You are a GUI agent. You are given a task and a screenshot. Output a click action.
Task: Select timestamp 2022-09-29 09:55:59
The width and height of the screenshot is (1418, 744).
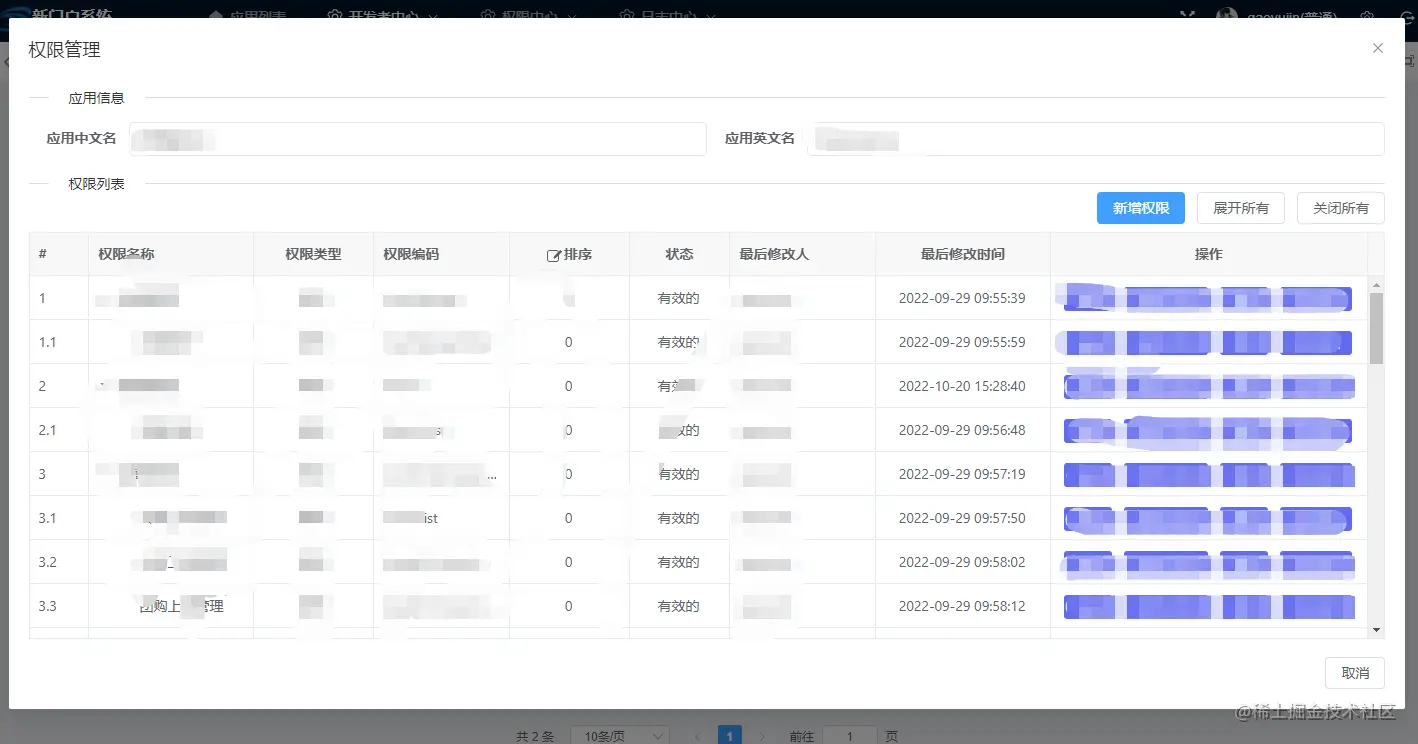[962, 342]
